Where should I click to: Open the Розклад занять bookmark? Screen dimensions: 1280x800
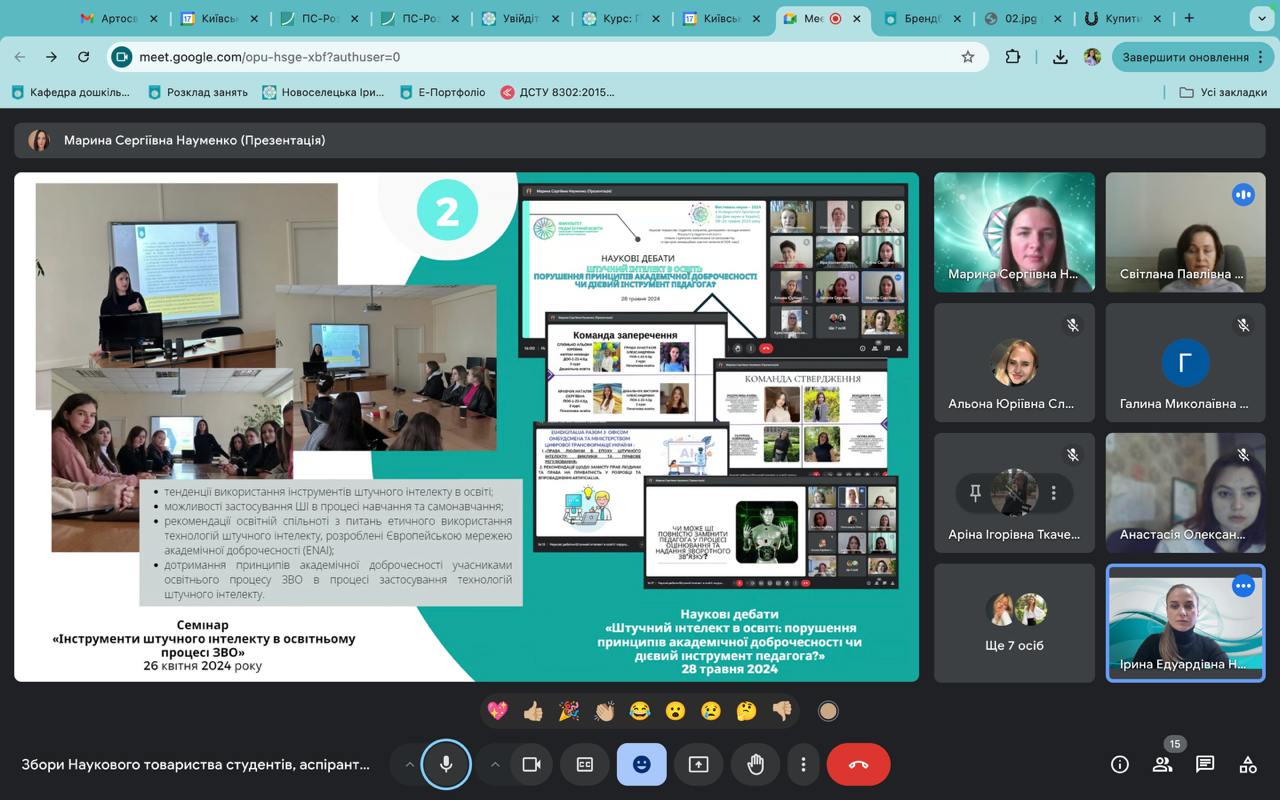click(x=198, y=92)
